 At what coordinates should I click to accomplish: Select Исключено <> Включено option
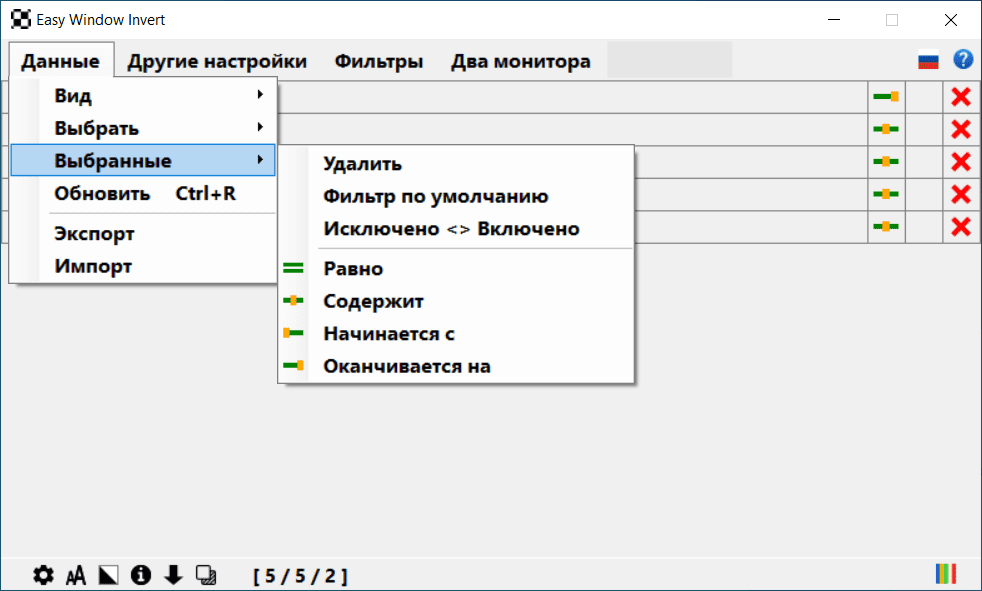point(451,229)
